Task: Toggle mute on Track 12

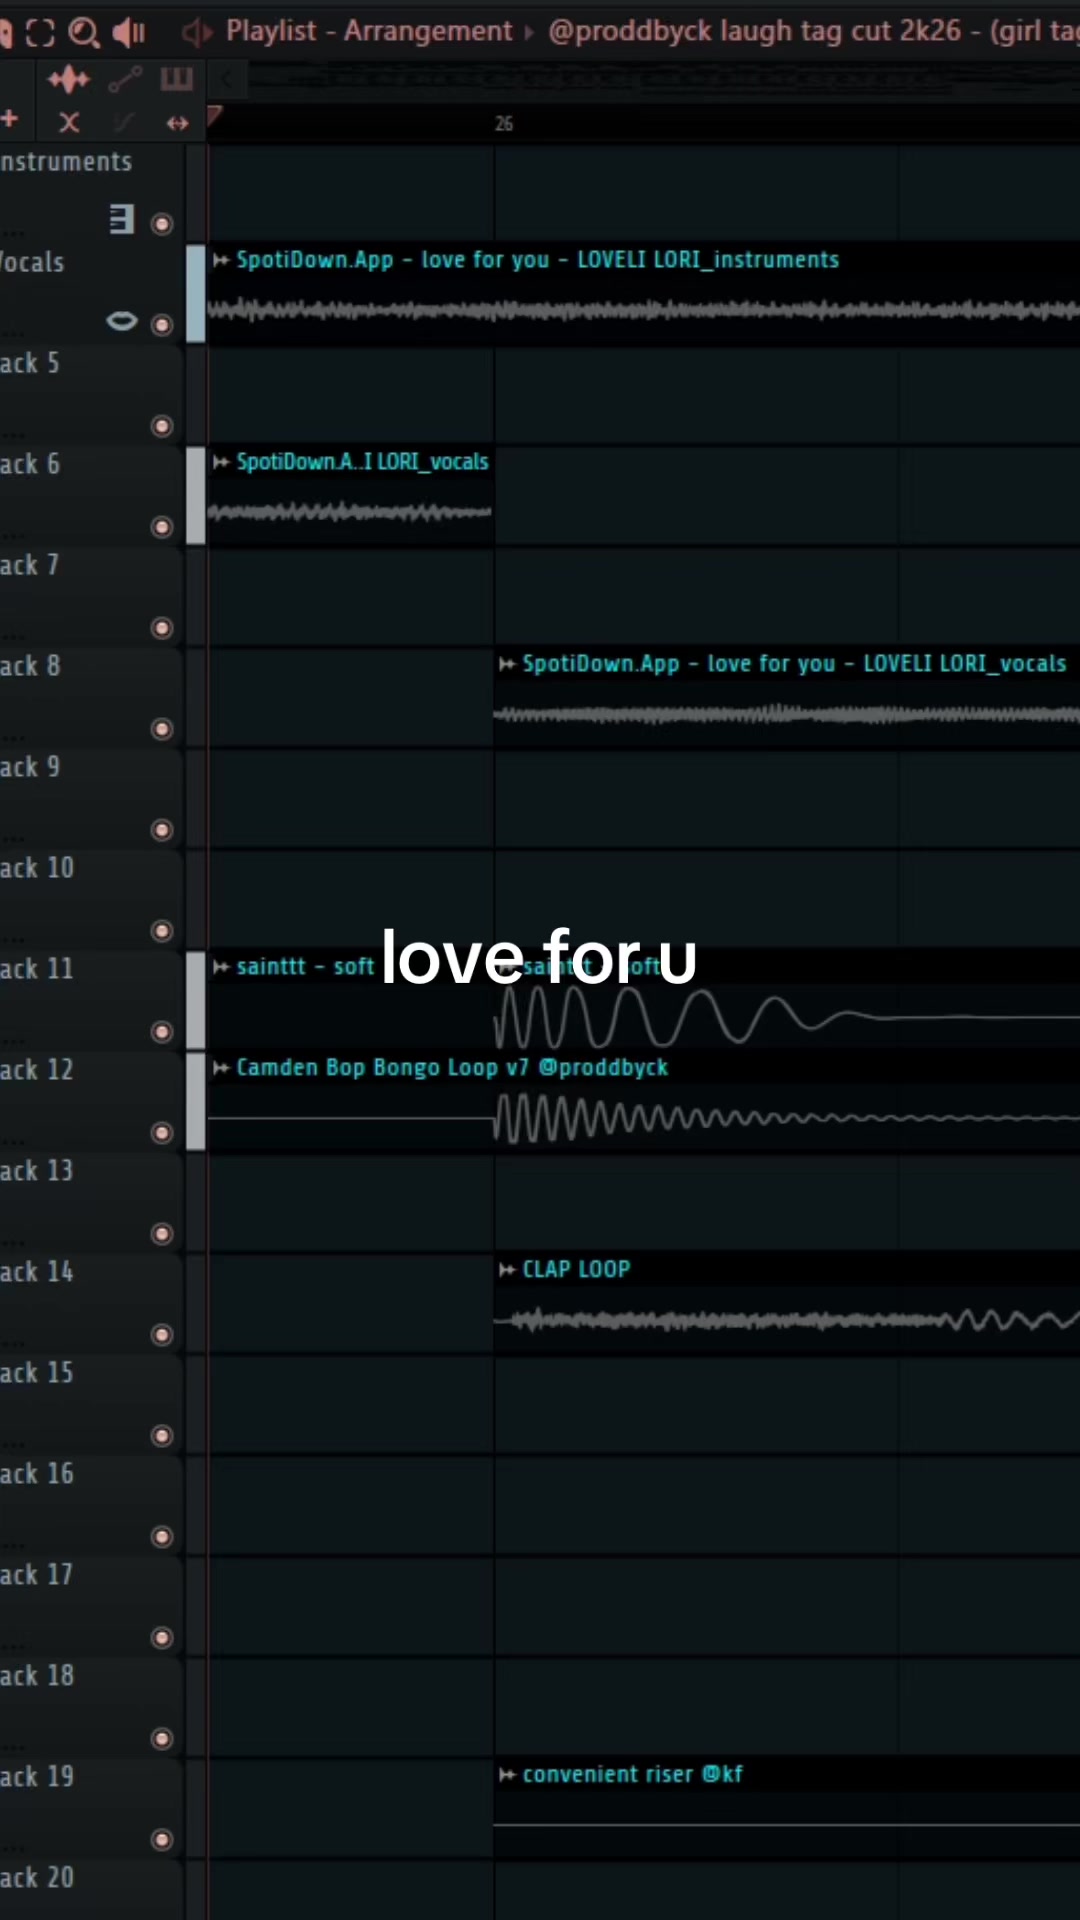Action: [162, 1133]
